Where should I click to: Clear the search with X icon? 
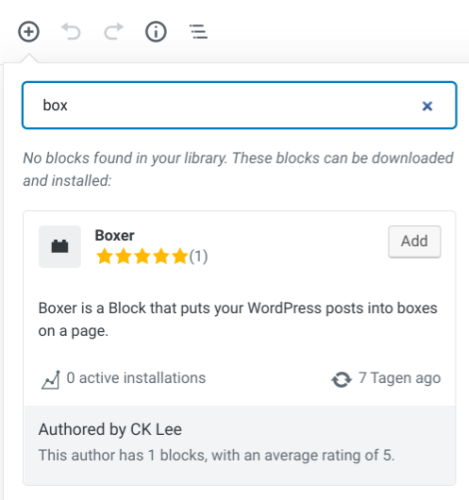427,106
